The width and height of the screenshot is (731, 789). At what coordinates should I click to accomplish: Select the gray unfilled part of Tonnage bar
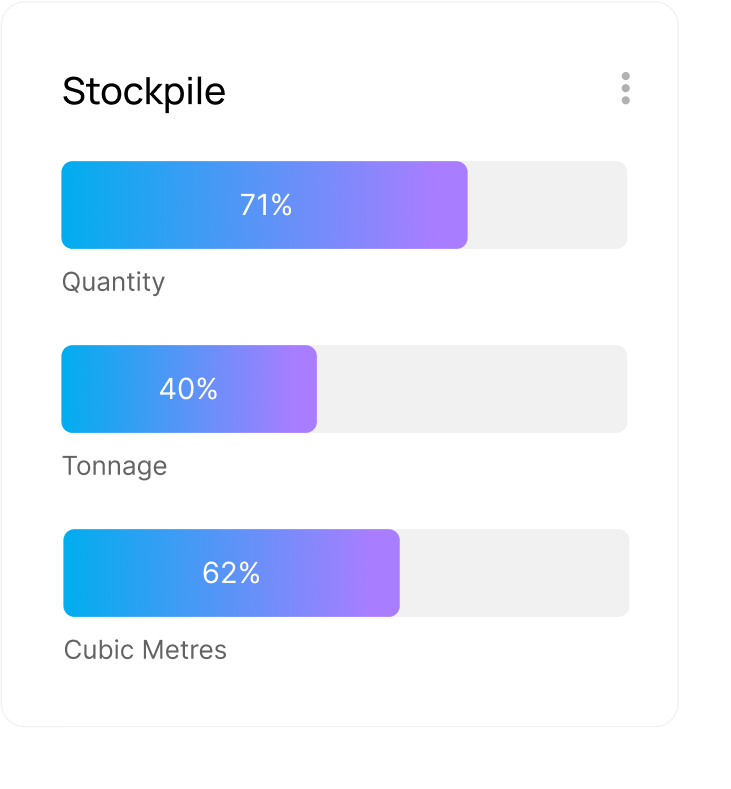(x=472, y=389)
